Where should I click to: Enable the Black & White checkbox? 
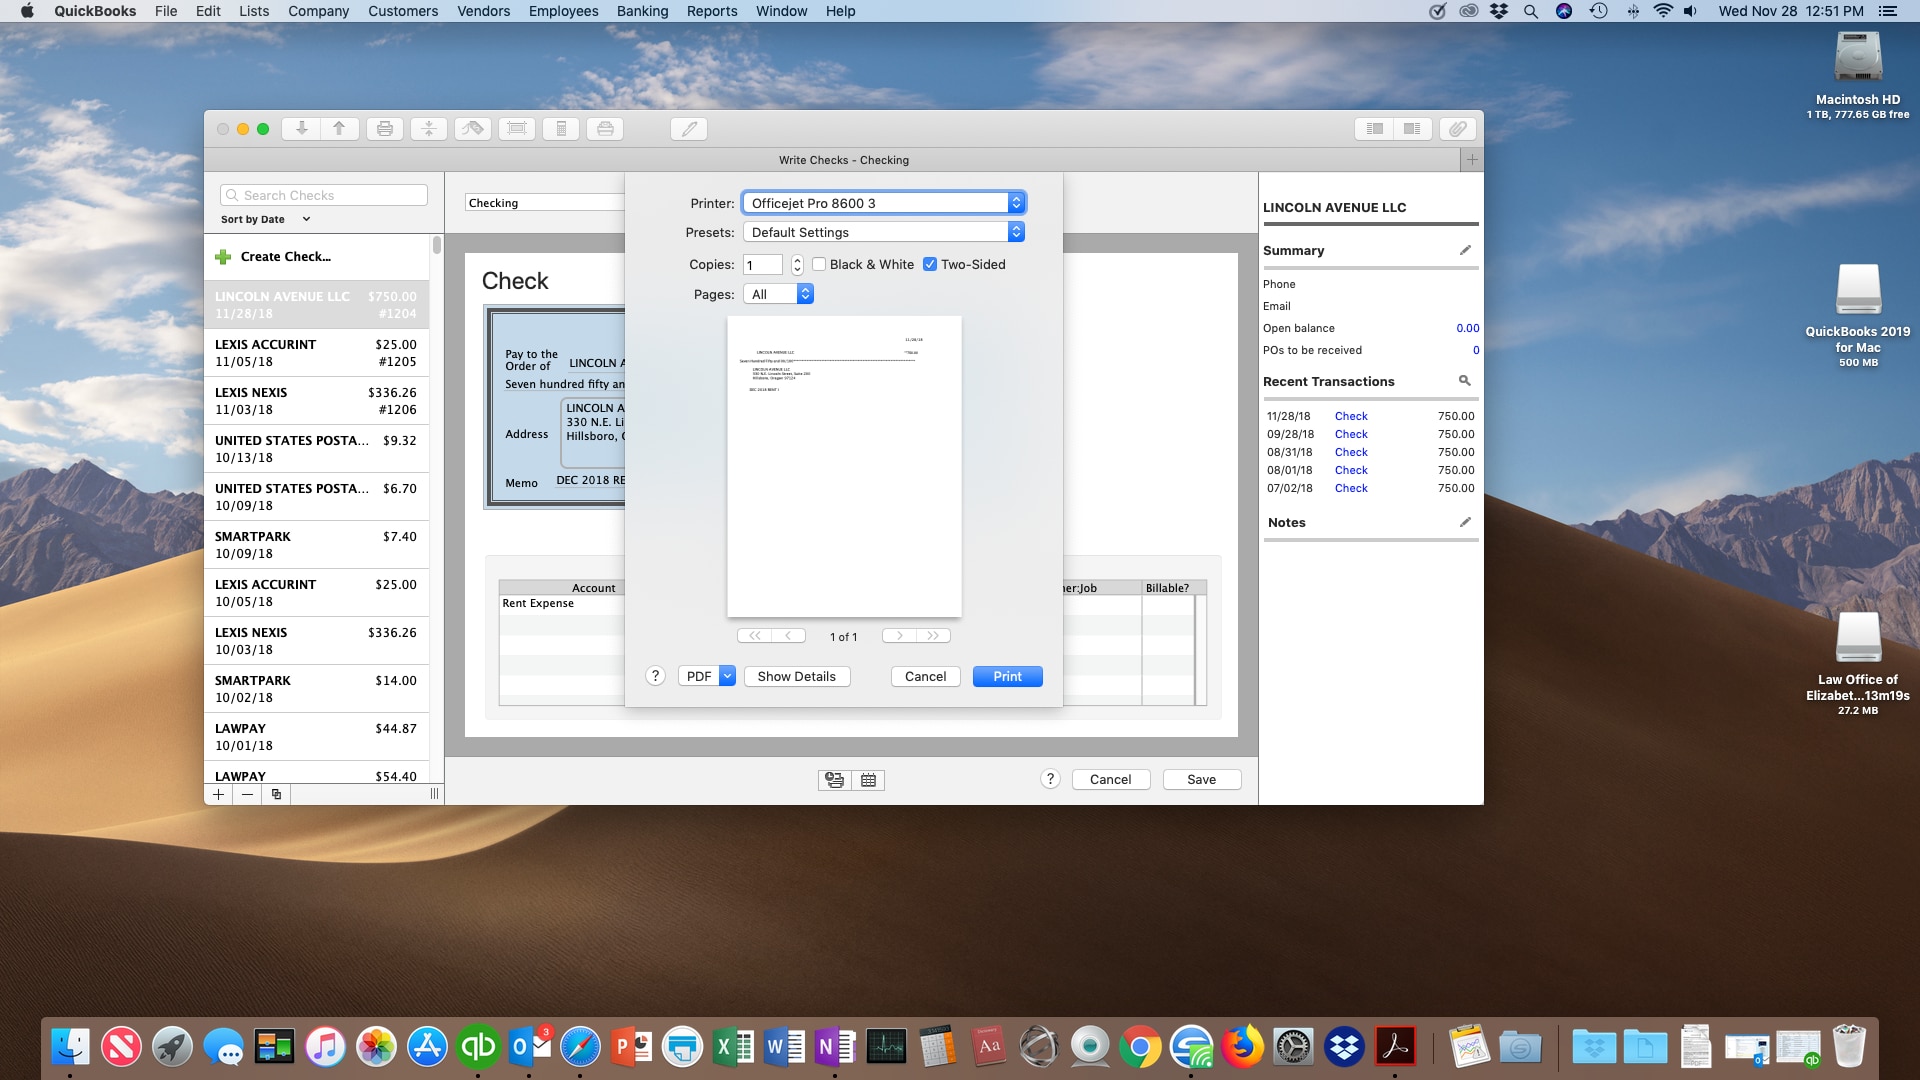pos(819,264)
